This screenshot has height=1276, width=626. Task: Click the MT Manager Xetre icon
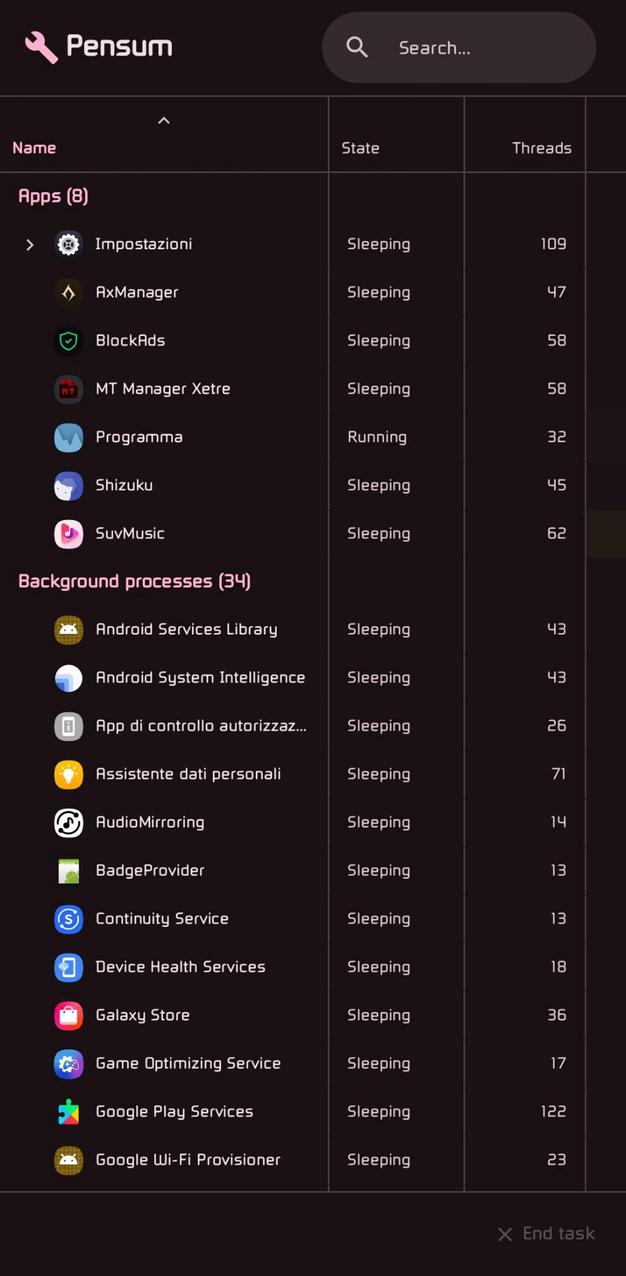point(68,389)
